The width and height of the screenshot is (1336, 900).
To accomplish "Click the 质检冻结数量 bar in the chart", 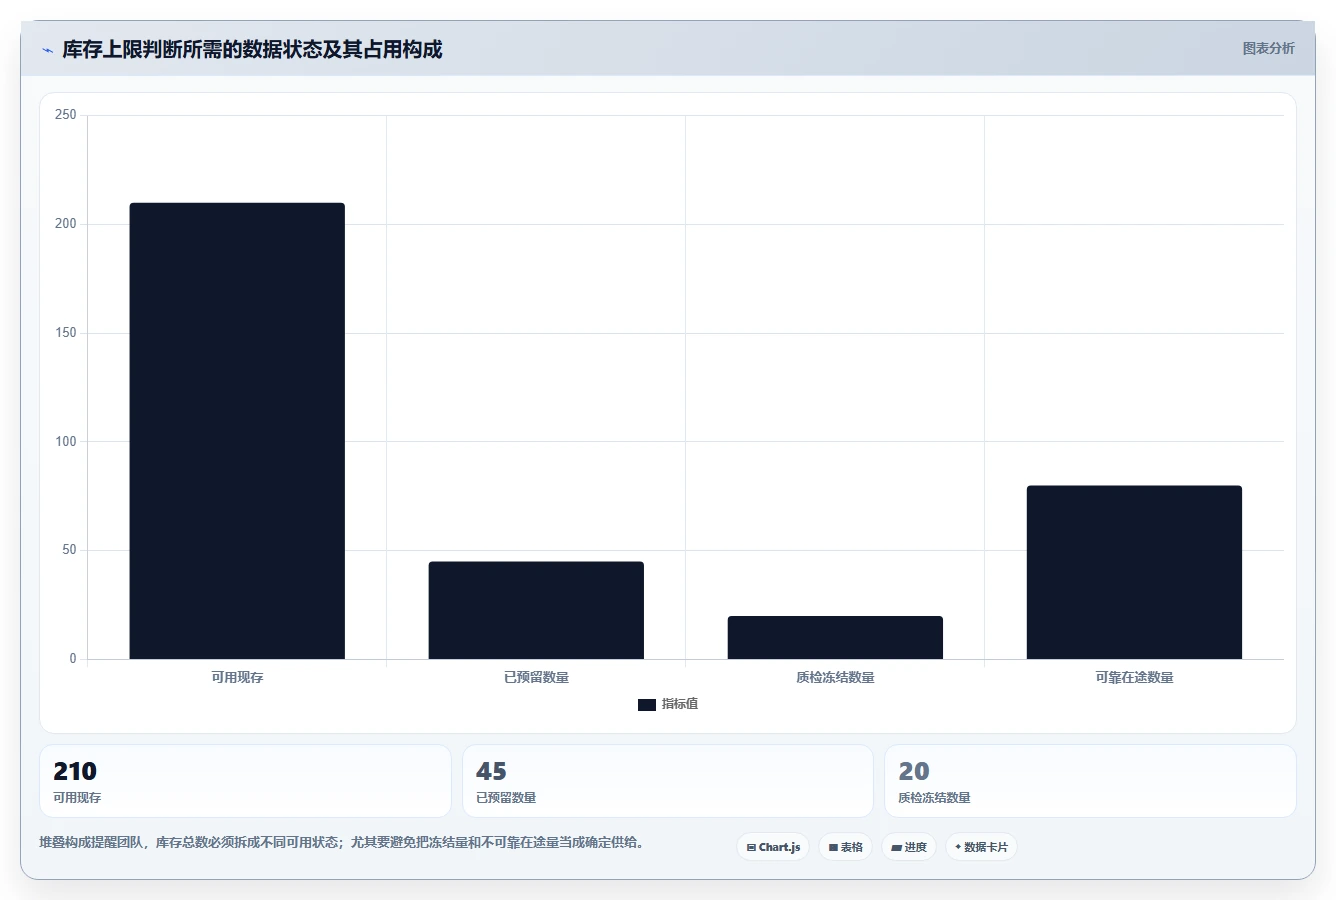I will click(835, 637).
